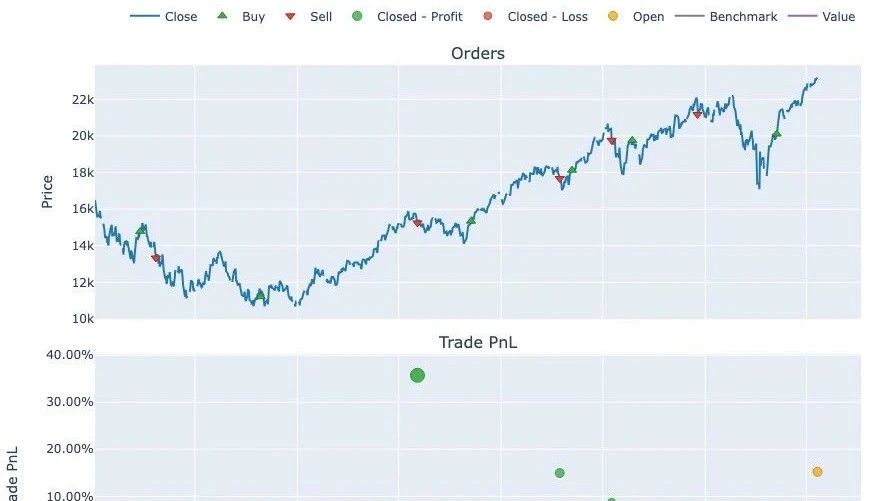Hide the Closed - Profit legend series
The width and height of the screenshot is (891, 501).
357,17
